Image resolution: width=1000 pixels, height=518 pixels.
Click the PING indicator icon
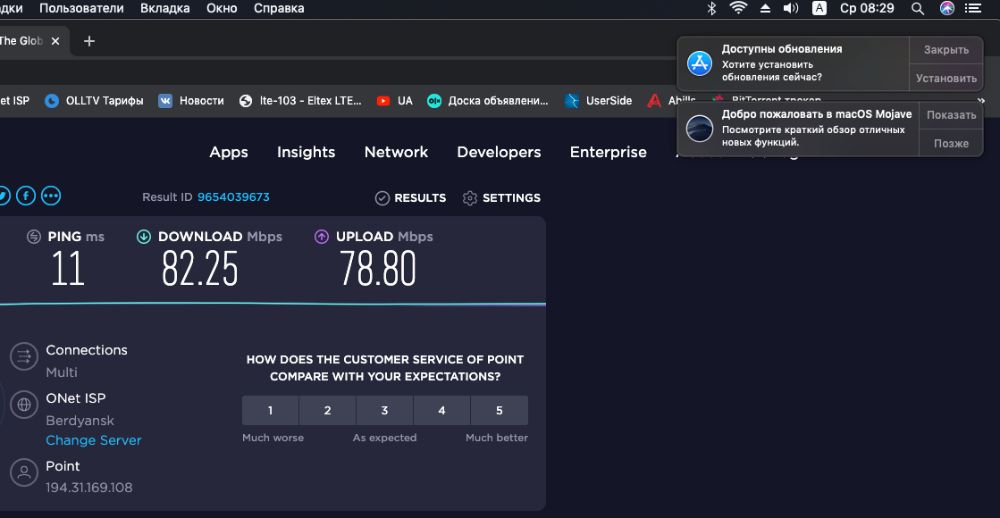(34, 237)
